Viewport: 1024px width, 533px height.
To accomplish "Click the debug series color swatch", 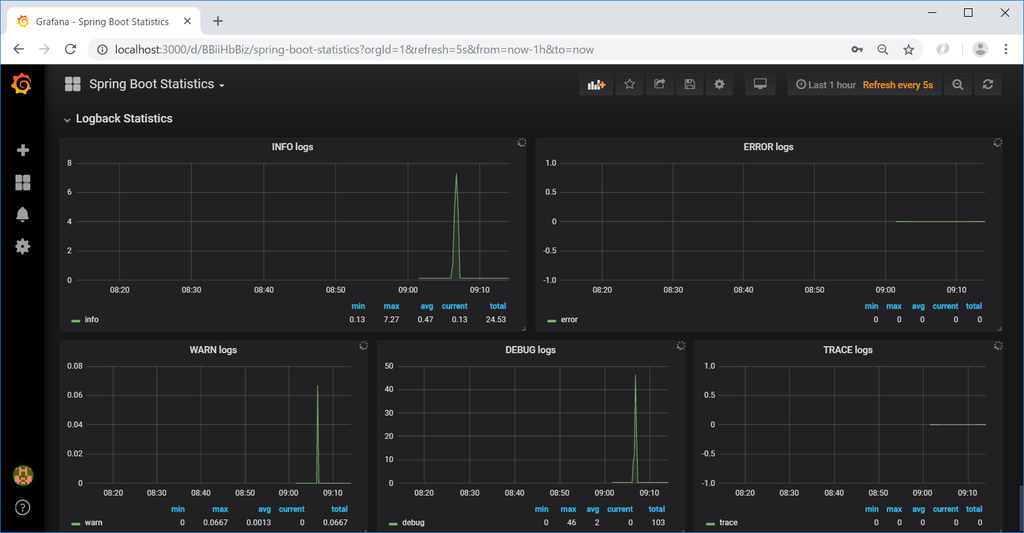I will (393, 524).
